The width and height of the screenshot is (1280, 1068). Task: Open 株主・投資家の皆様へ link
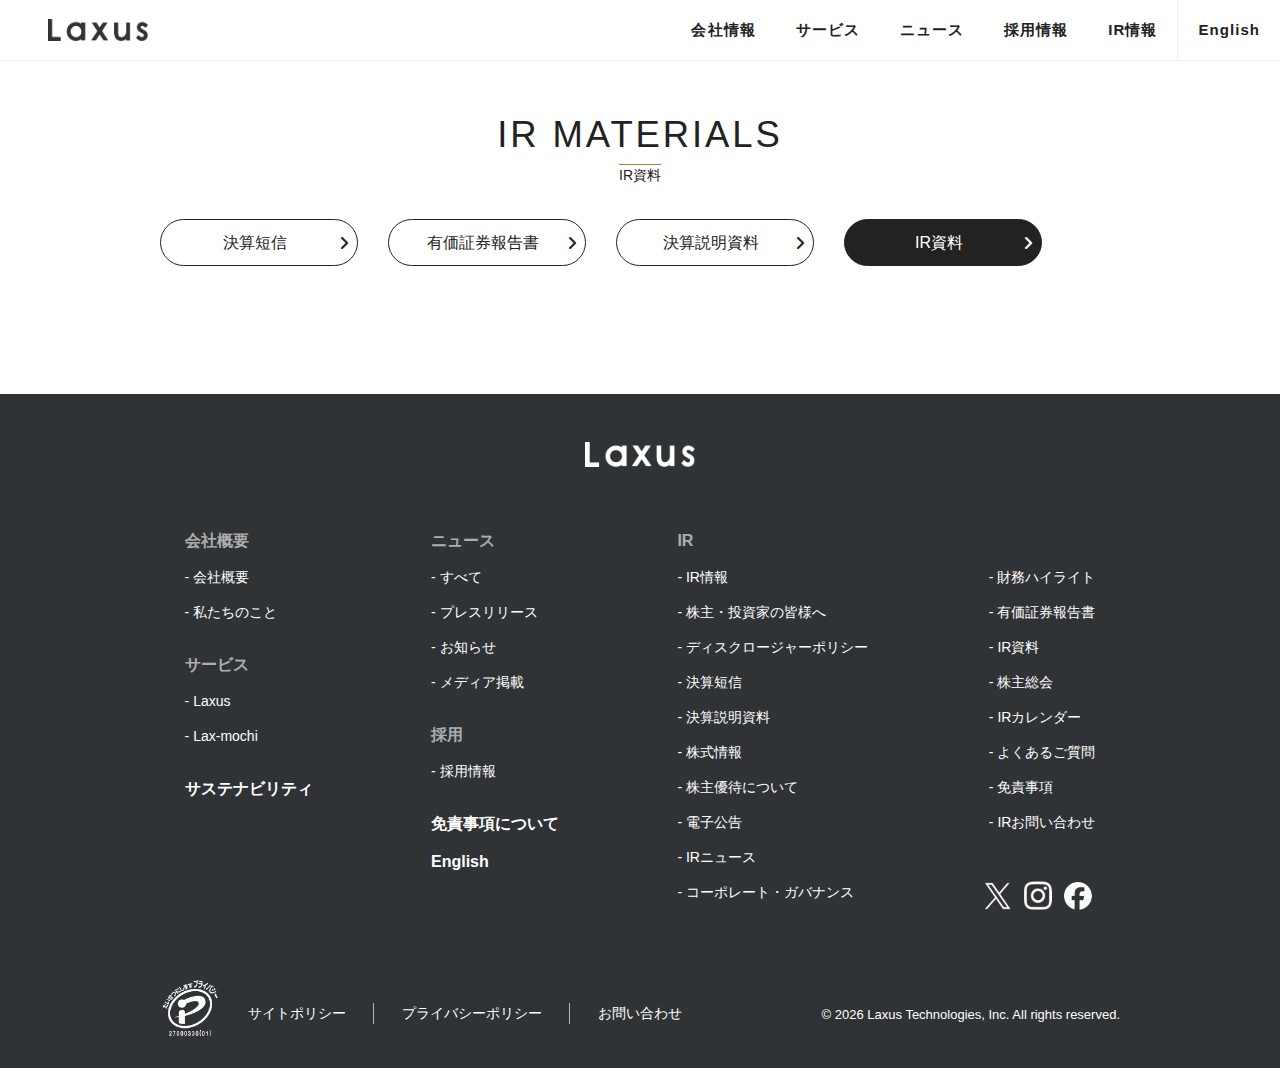tap(751, 613)
